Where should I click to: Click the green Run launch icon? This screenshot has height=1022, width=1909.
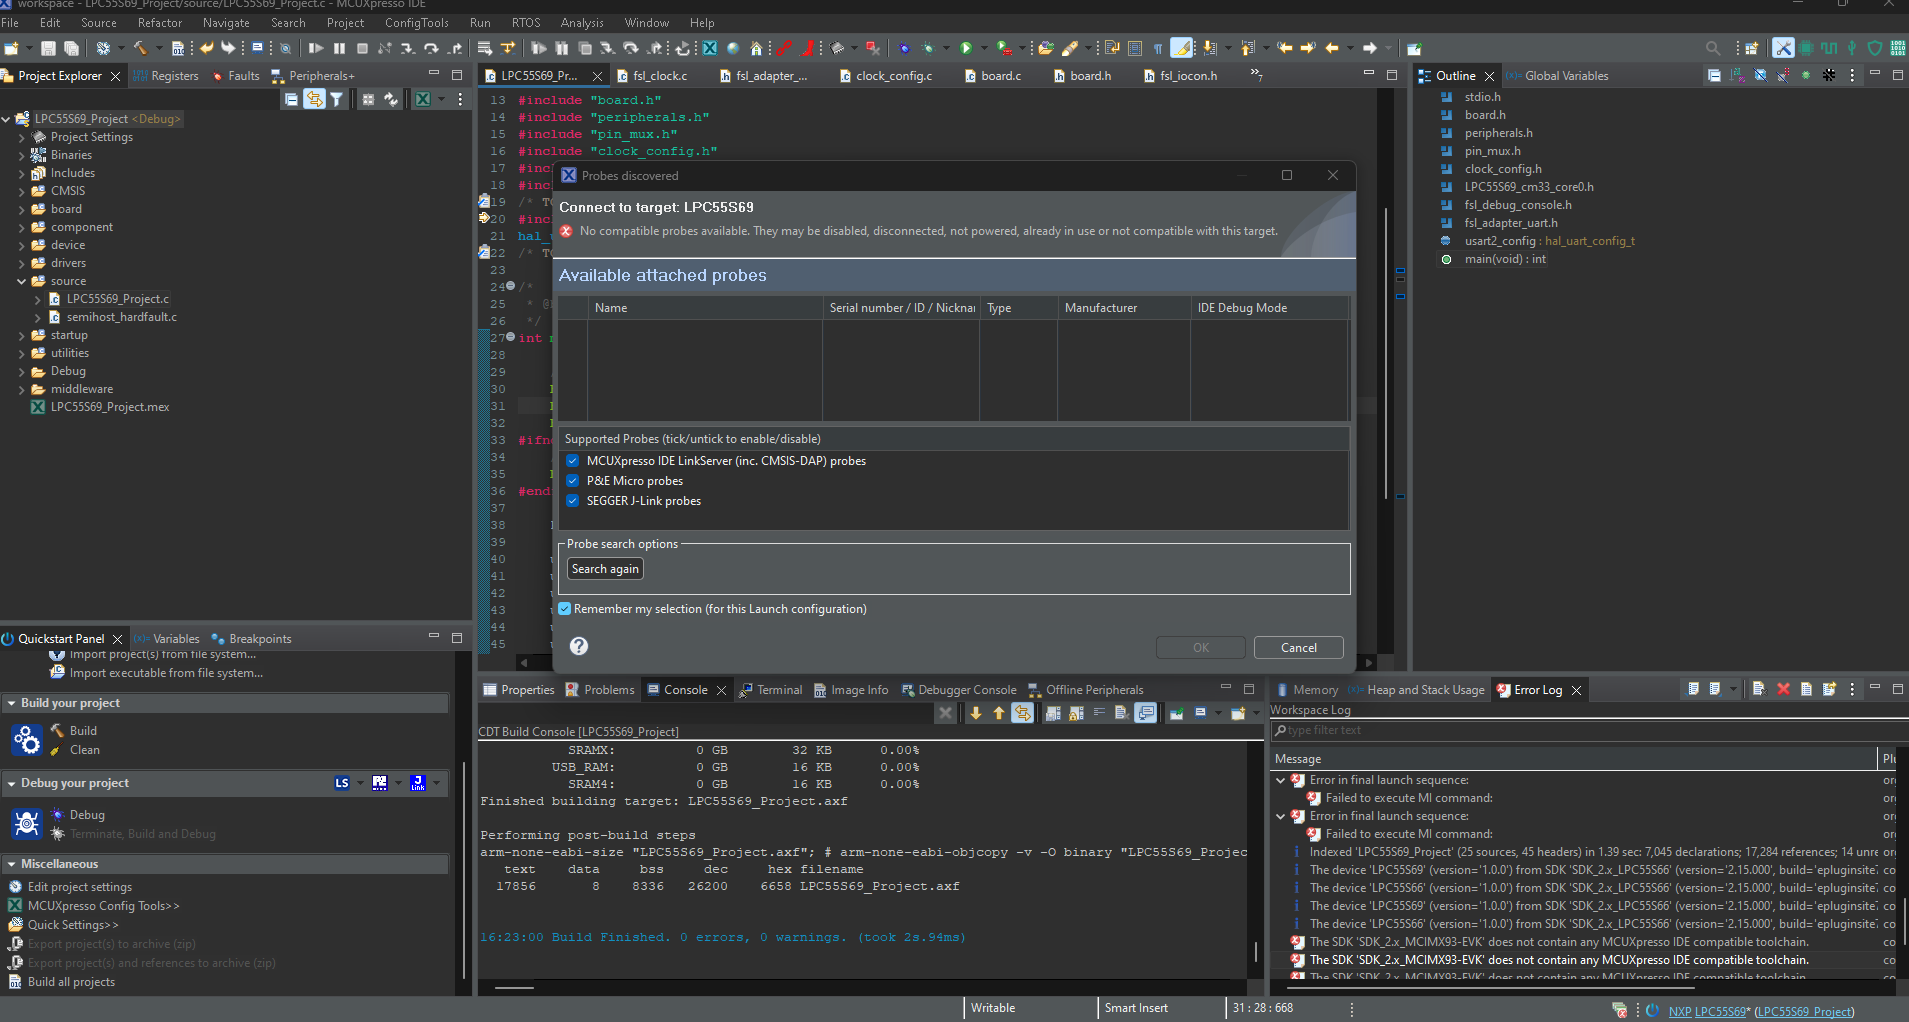coord(966,48)
